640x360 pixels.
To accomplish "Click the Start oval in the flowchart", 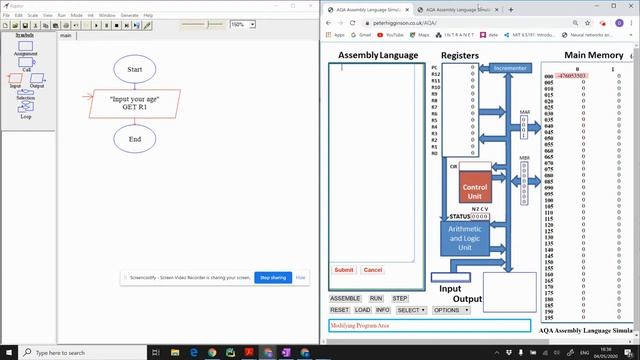I will tap(135, 69).
